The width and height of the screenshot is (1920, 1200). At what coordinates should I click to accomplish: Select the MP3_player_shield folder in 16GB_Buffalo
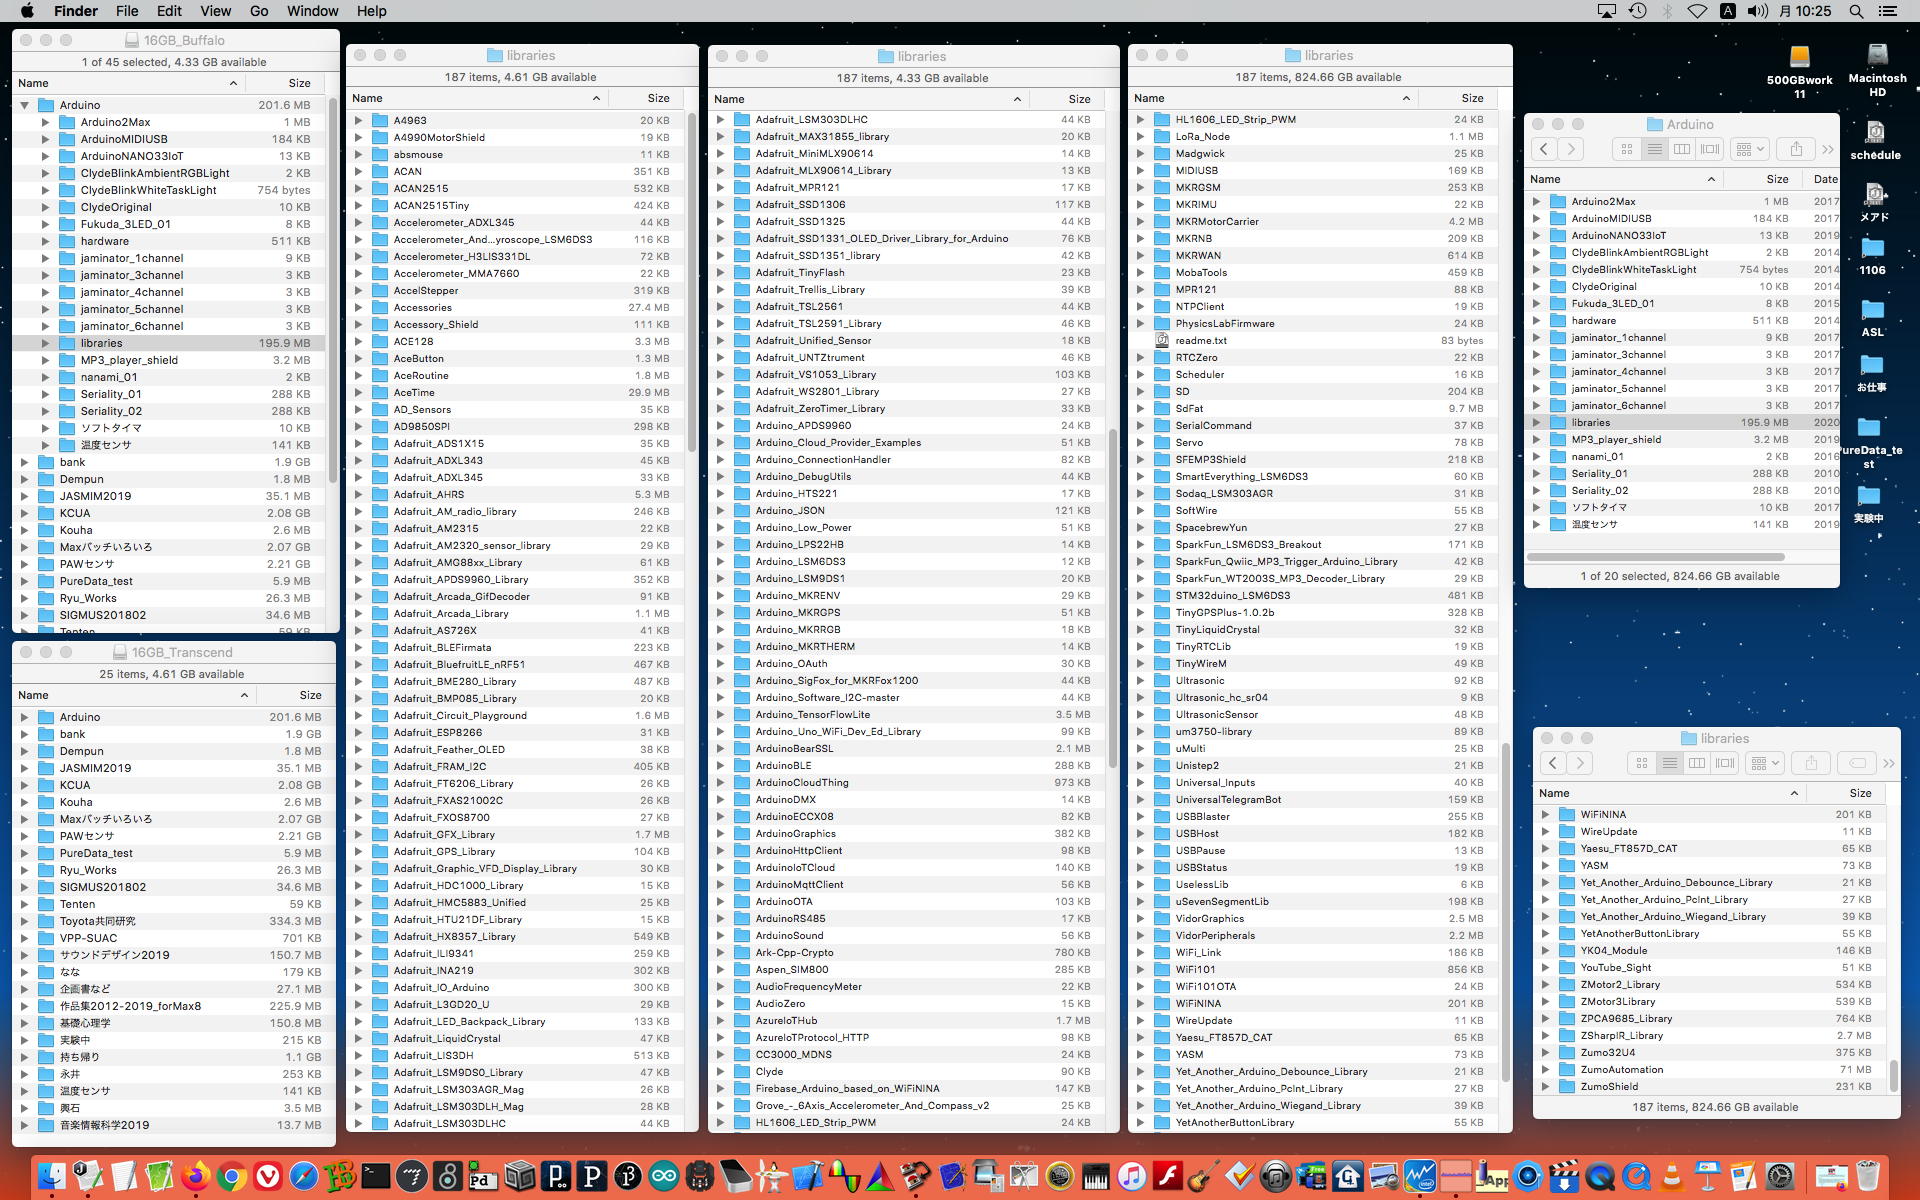tap(129, 360)
